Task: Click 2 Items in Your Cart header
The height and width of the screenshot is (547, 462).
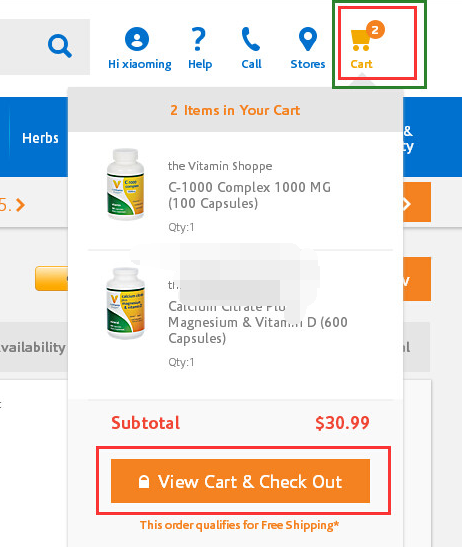Action: tap(235, 110)
